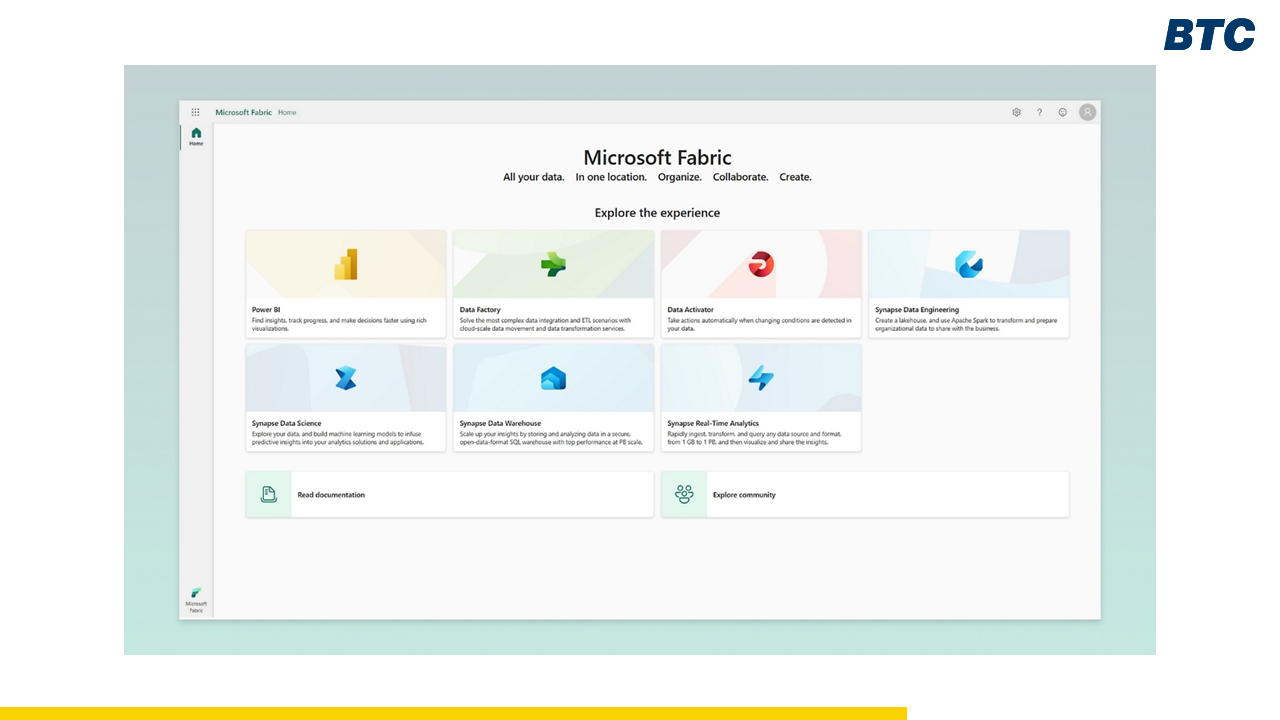Click the community people icon

(x=684, y=494)
